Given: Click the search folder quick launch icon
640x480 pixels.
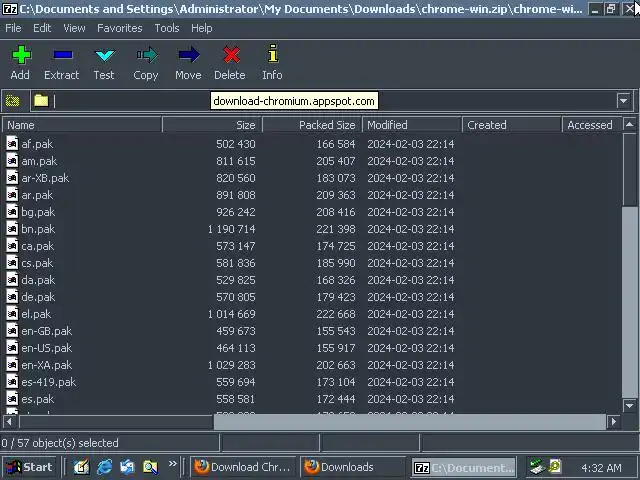Looking at the screenshot, I should (x=150, y=467).
